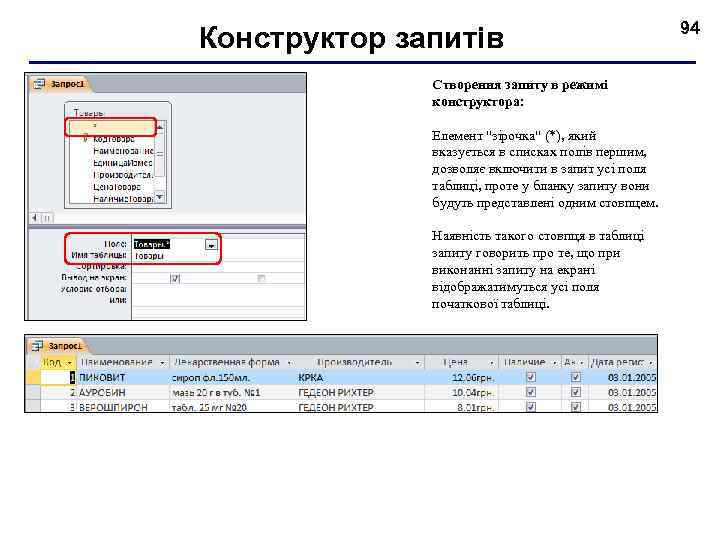
Task: Click the ВЕРОШПИРОН name cell
Action: [x=123, y=407]
